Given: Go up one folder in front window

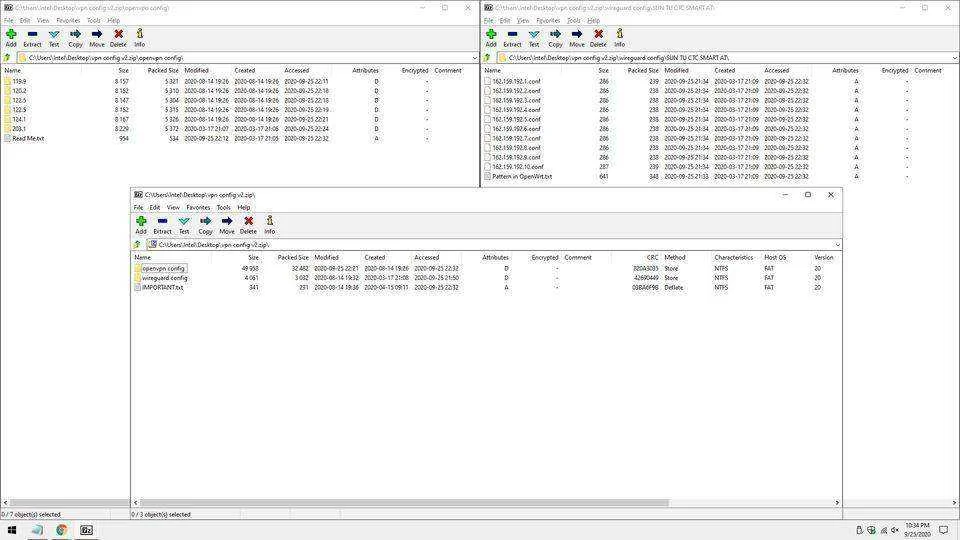Looking at the screenshot, I should [137, 244].
